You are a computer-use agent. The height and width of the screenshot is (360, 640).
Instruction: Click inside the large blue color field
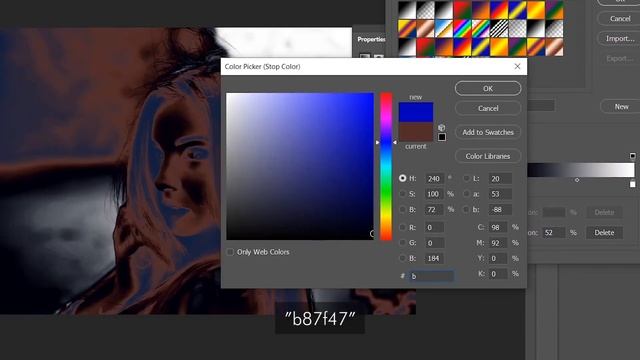pos(300,166)
